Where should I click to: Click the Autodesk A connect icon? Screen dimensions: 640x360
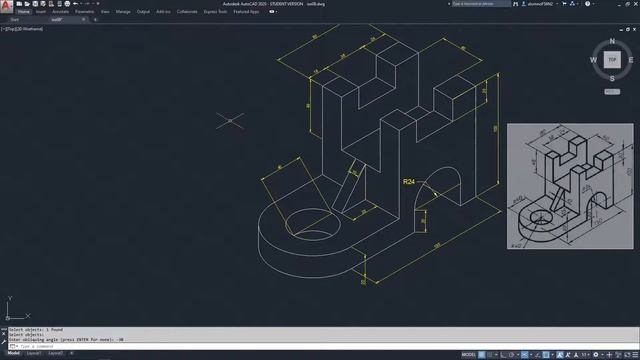[573, 4]
